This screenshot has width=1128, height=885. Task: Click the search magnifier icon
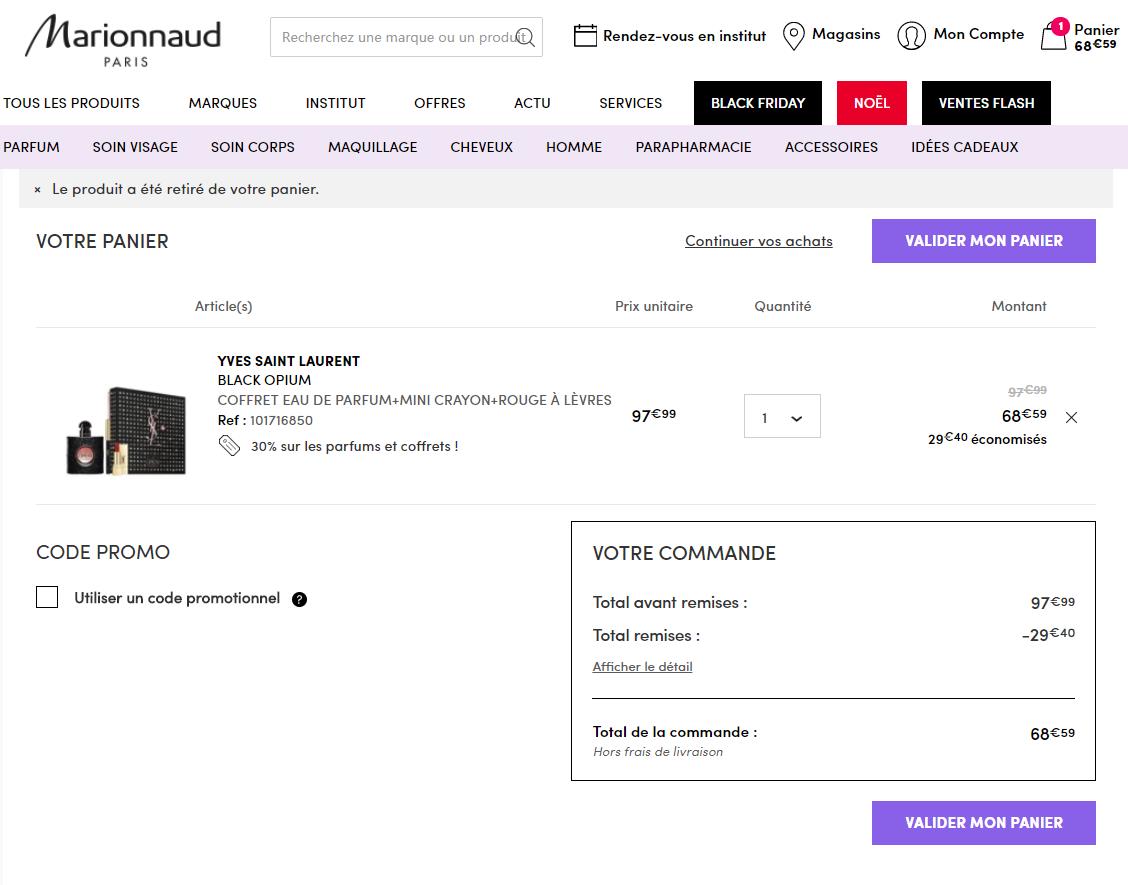click(x=526, y=38)
